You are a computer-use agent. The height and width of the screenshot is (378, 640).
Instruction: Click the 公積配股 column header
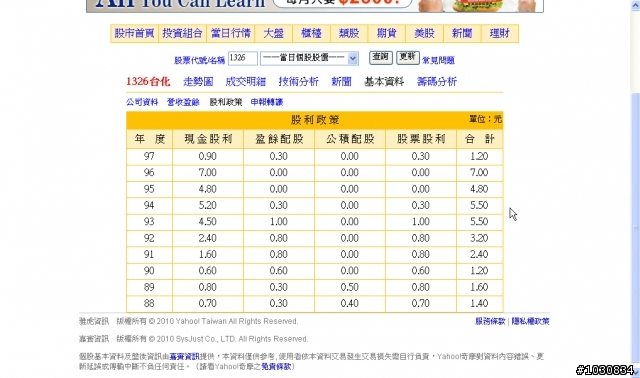(x=350, y=139)
